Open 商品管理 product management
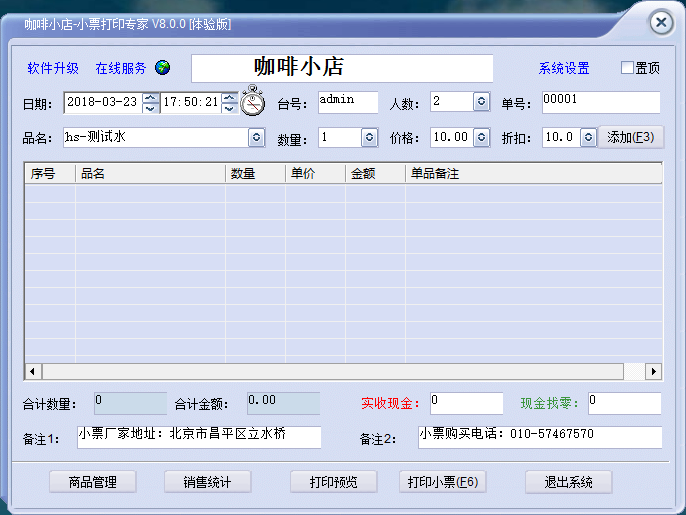Image resolution: width=686 pixels, height=515 pixels. pos(93,482)
